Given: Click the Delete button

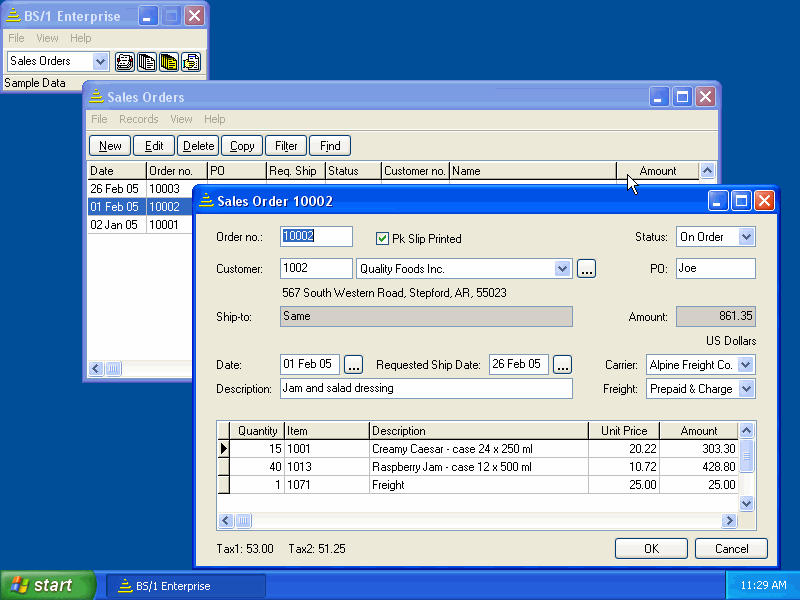Looking at the screenshot, I should point(198,146).
